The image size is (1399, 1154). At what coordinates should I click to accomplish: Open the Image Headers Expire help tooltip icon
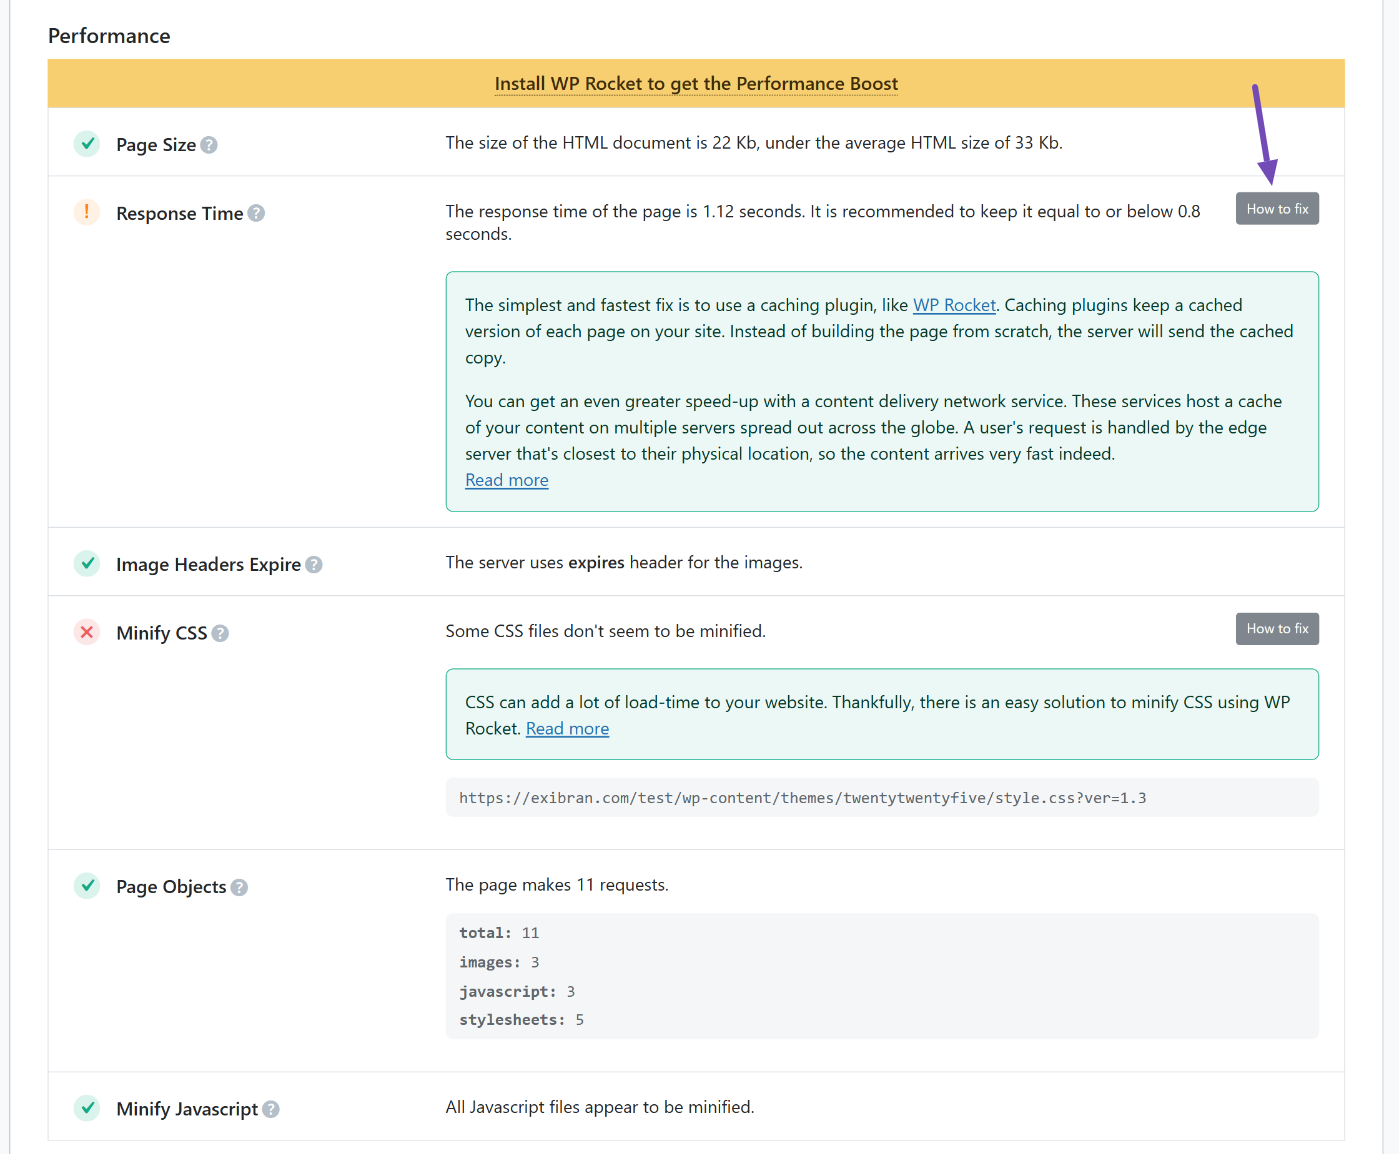tap(314, 564)
